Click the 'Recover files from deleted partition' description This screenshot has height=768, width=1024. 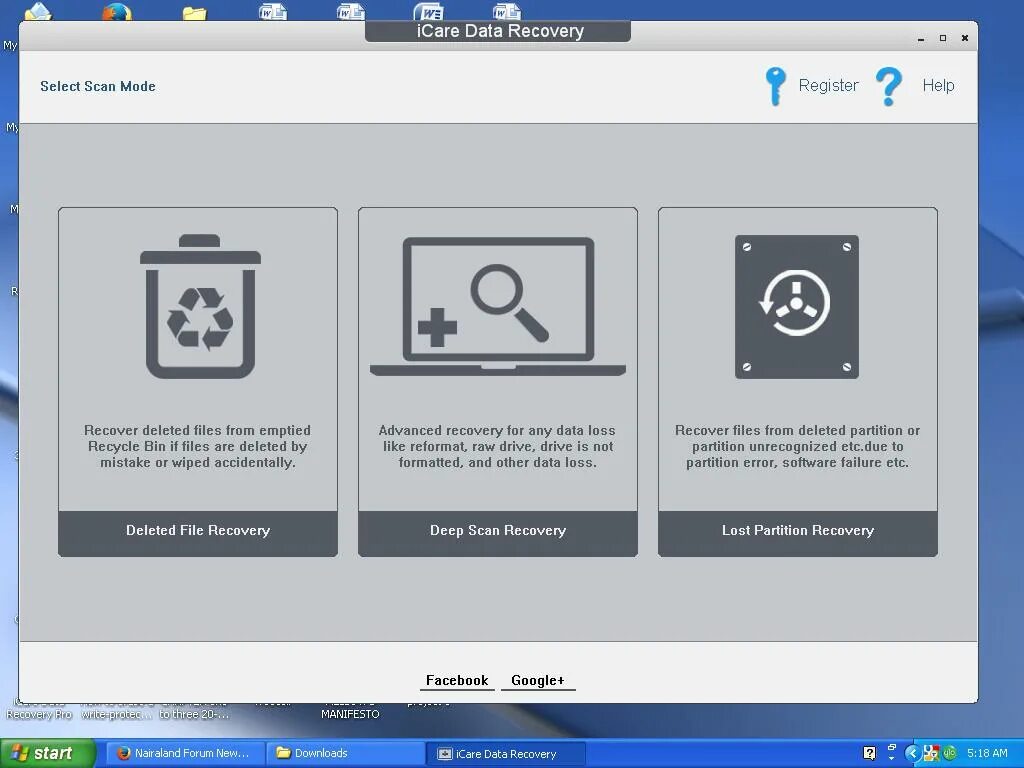coord(797,447)
